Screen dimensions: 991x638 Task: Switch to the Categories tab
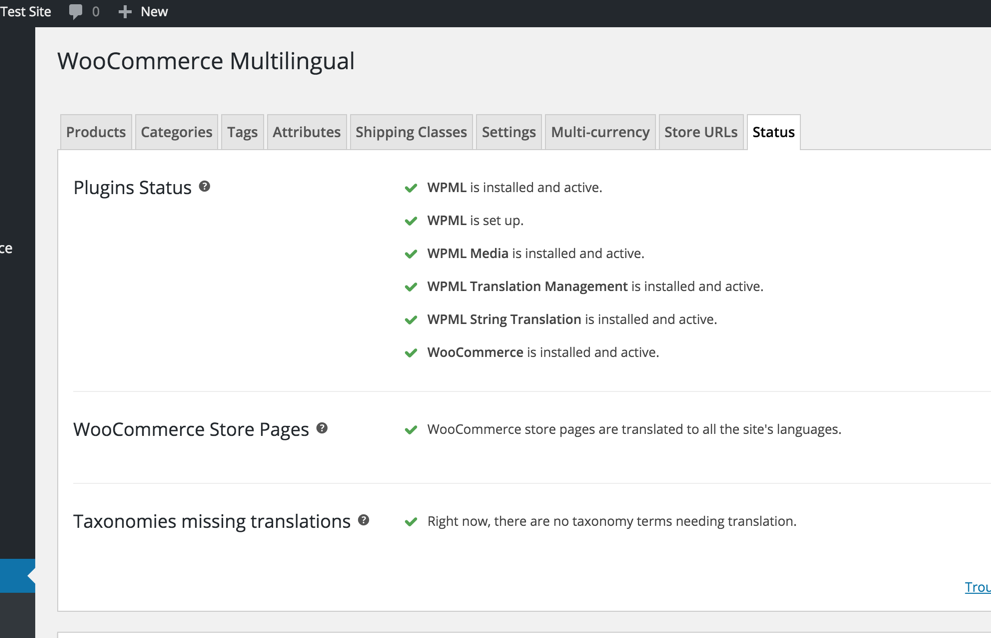point(176,132)
